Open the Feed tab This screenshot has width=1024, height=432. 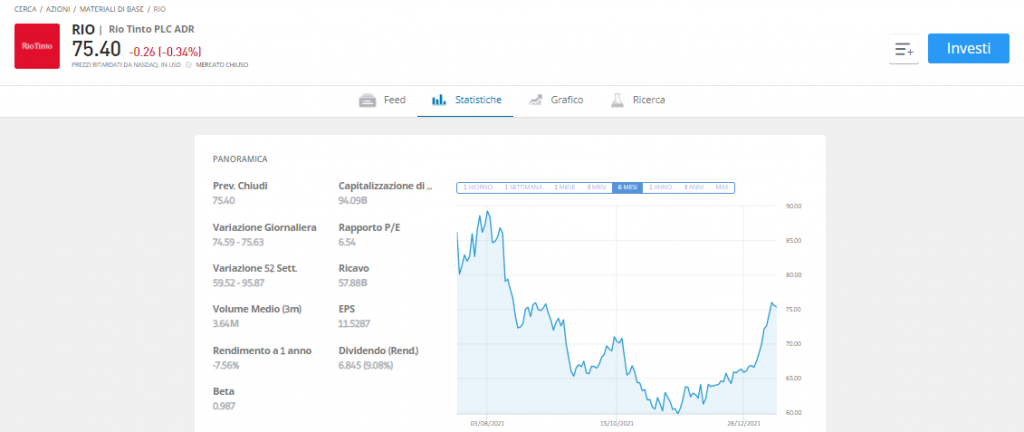[383, 100]
